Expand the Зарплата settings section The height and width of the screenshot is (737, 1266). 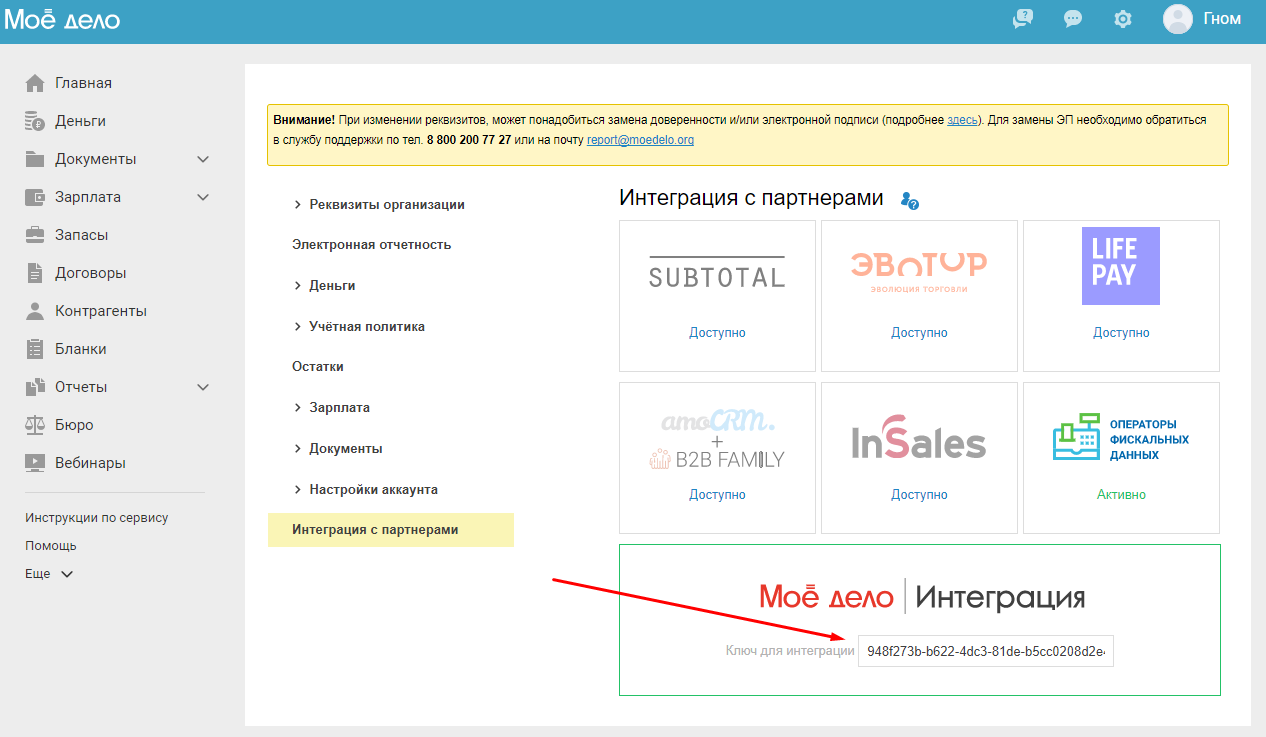coord(331,407)
